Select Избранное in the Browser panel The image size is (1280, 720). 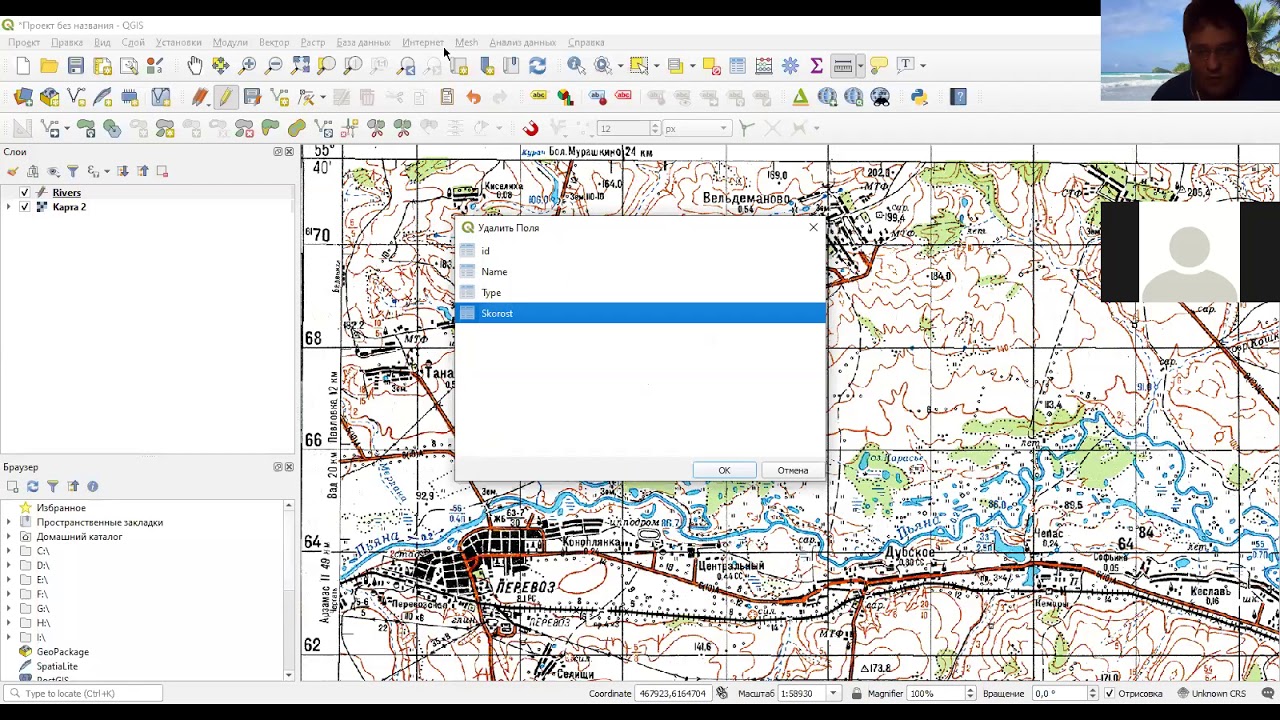[61, 508]
